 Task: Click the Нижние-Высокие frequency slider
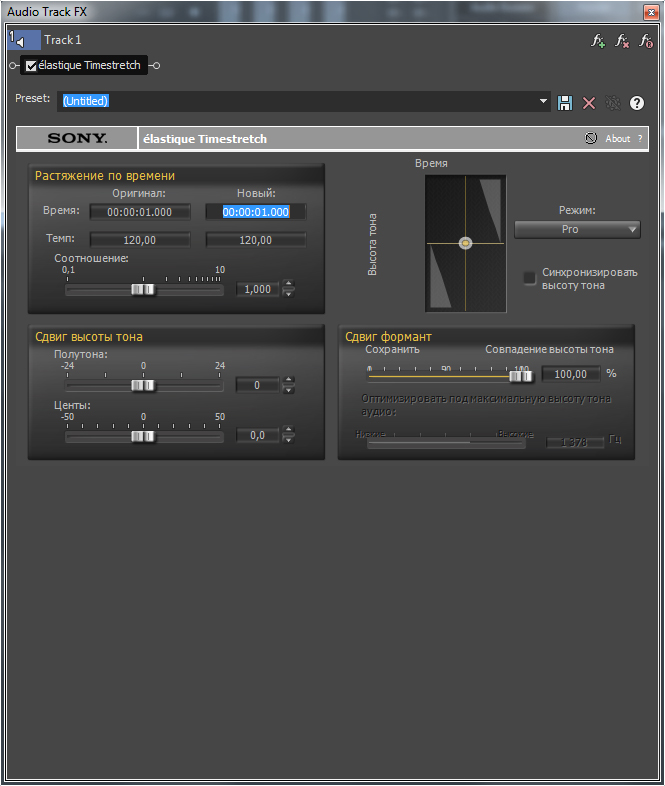(x=446, y=443)
